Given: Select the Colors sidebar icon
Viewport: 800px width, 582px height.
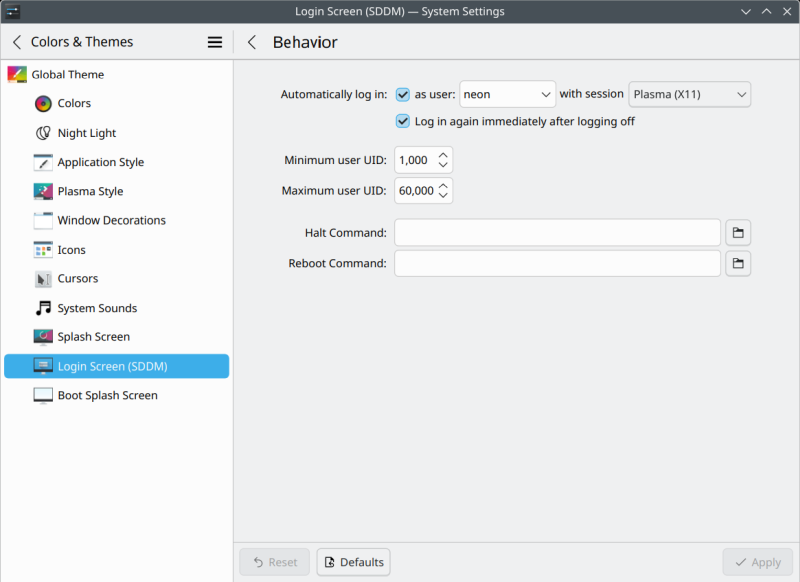Looking at the screenshot, I should (x=42, y=103).
